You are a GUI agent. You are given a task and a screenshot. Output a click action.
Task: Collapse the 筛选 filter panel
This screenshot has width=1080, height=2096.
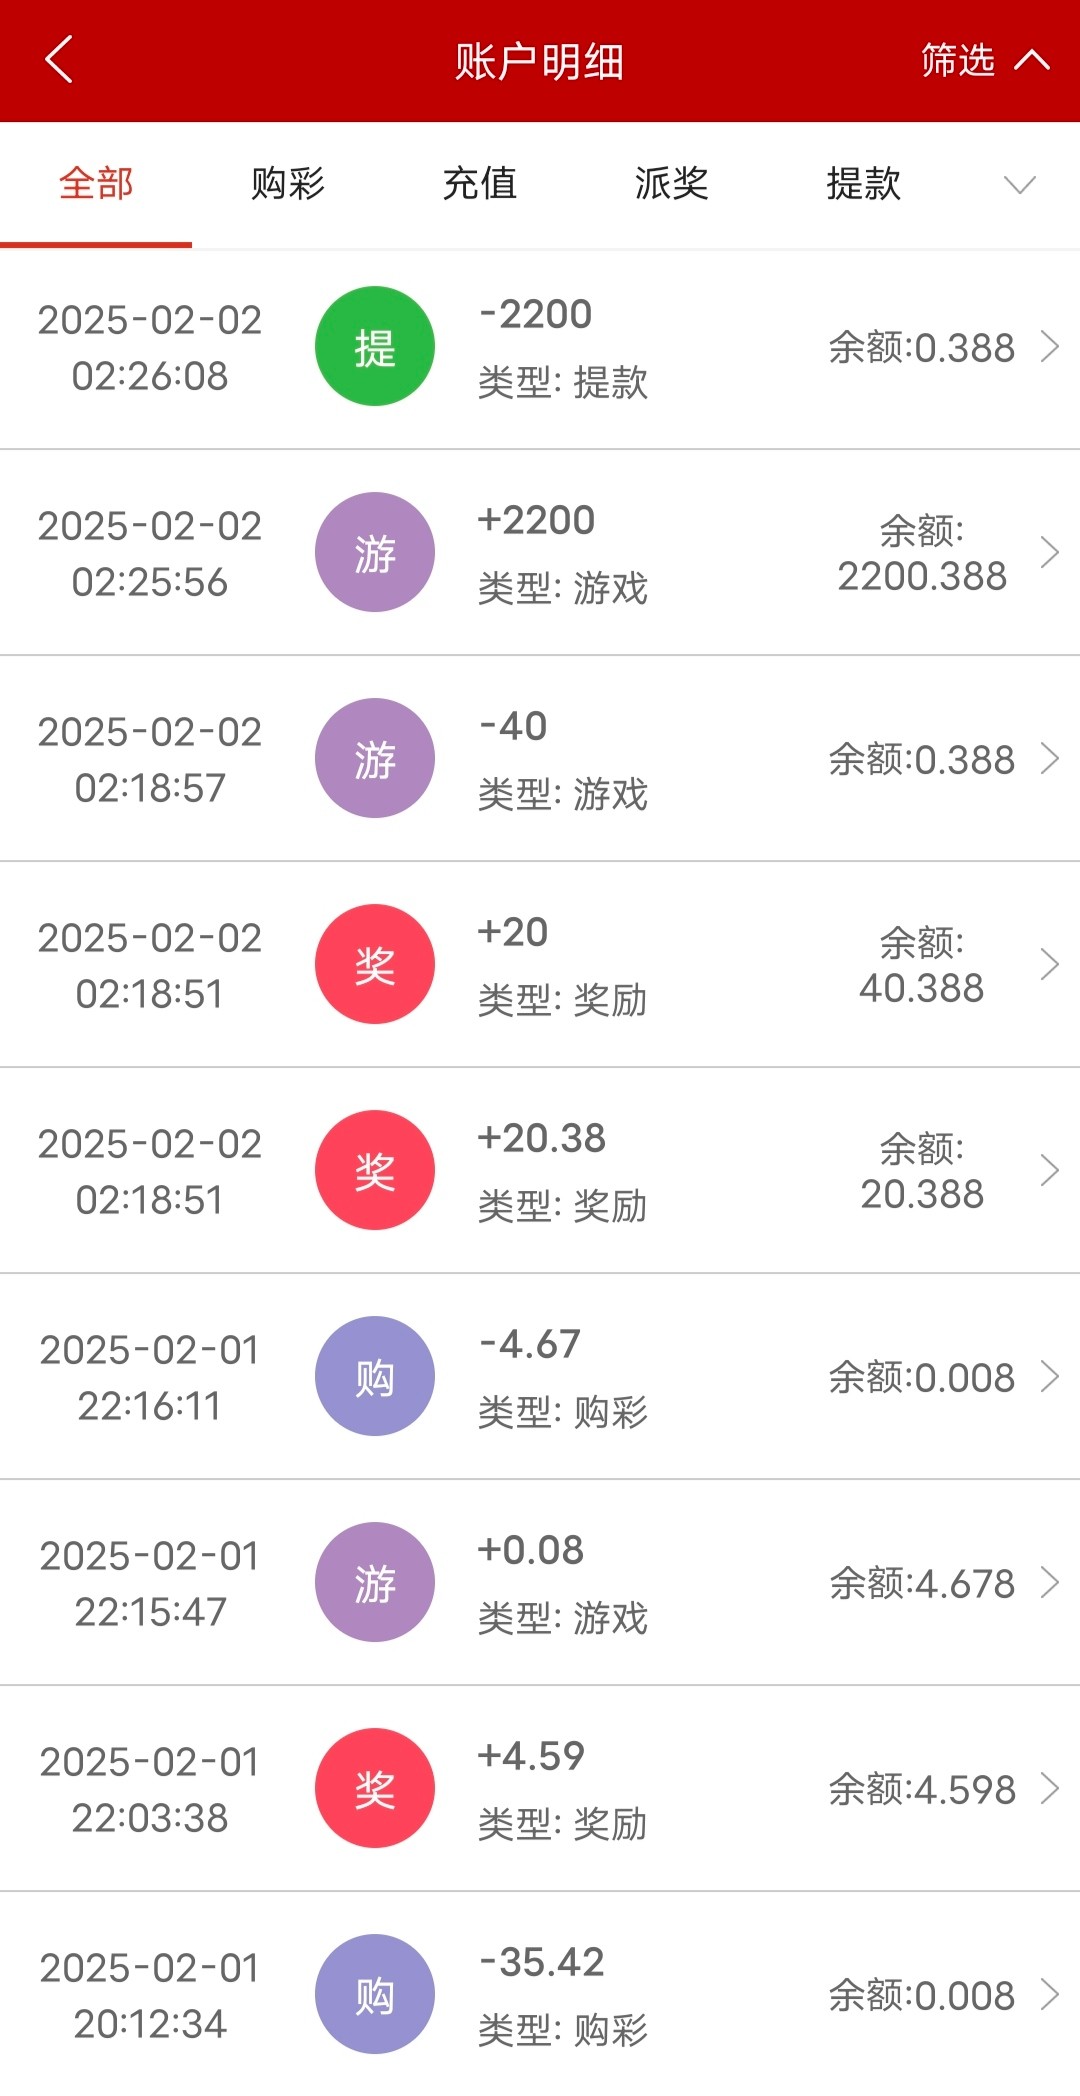[984, 61]
